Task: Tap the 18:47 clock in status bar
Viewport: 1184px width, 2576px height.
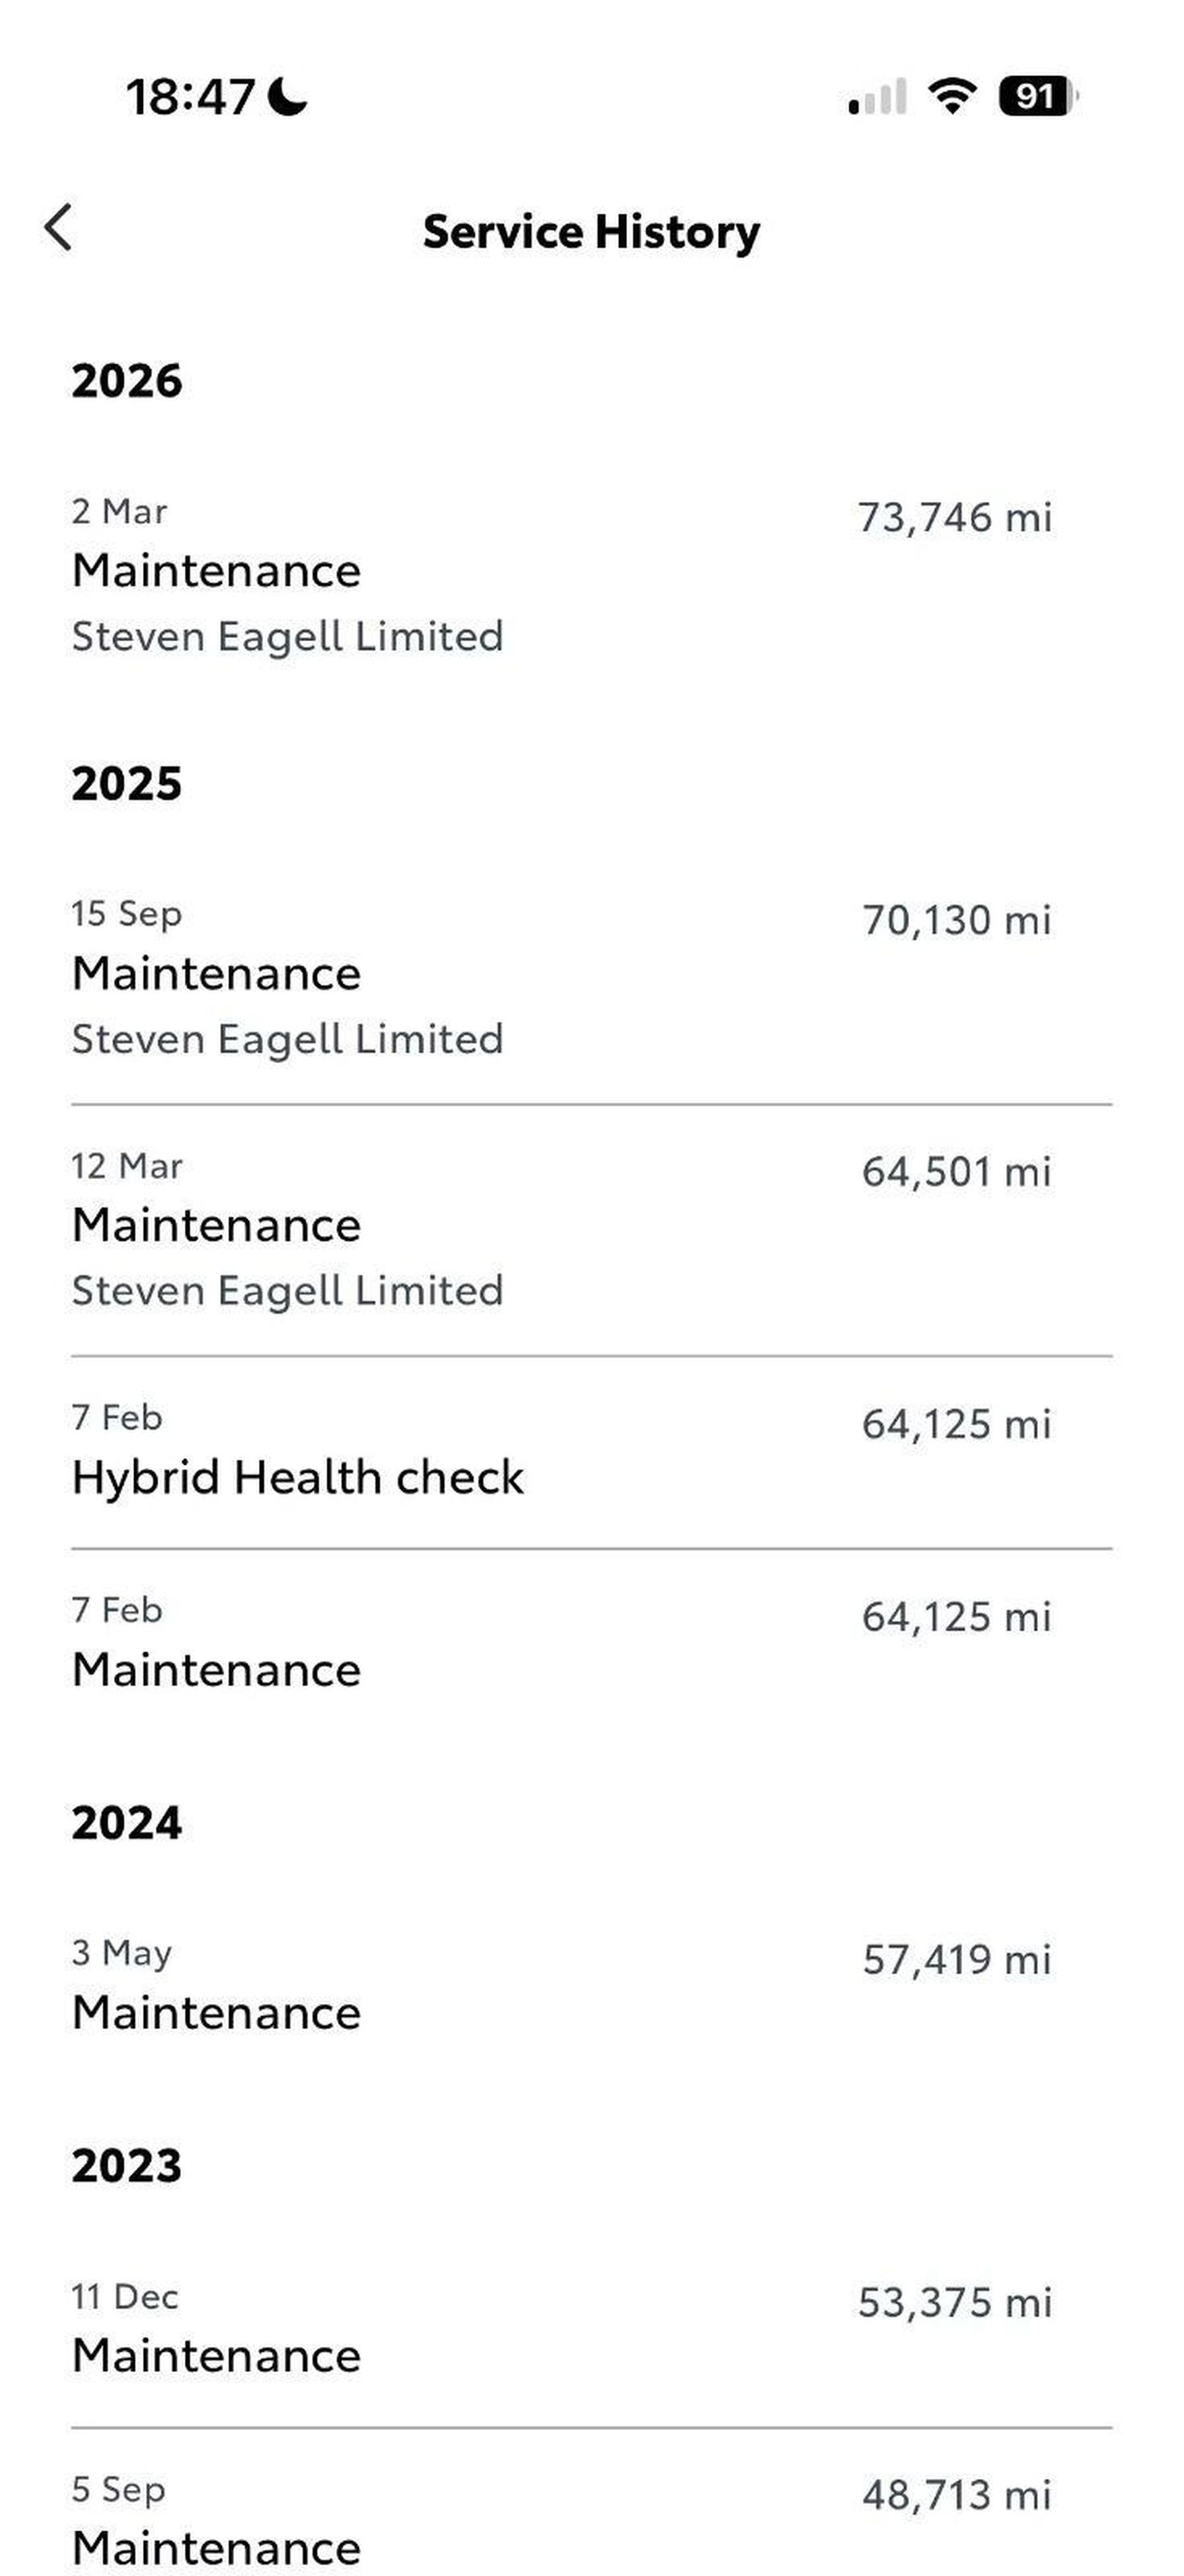Action: (190, 97)
